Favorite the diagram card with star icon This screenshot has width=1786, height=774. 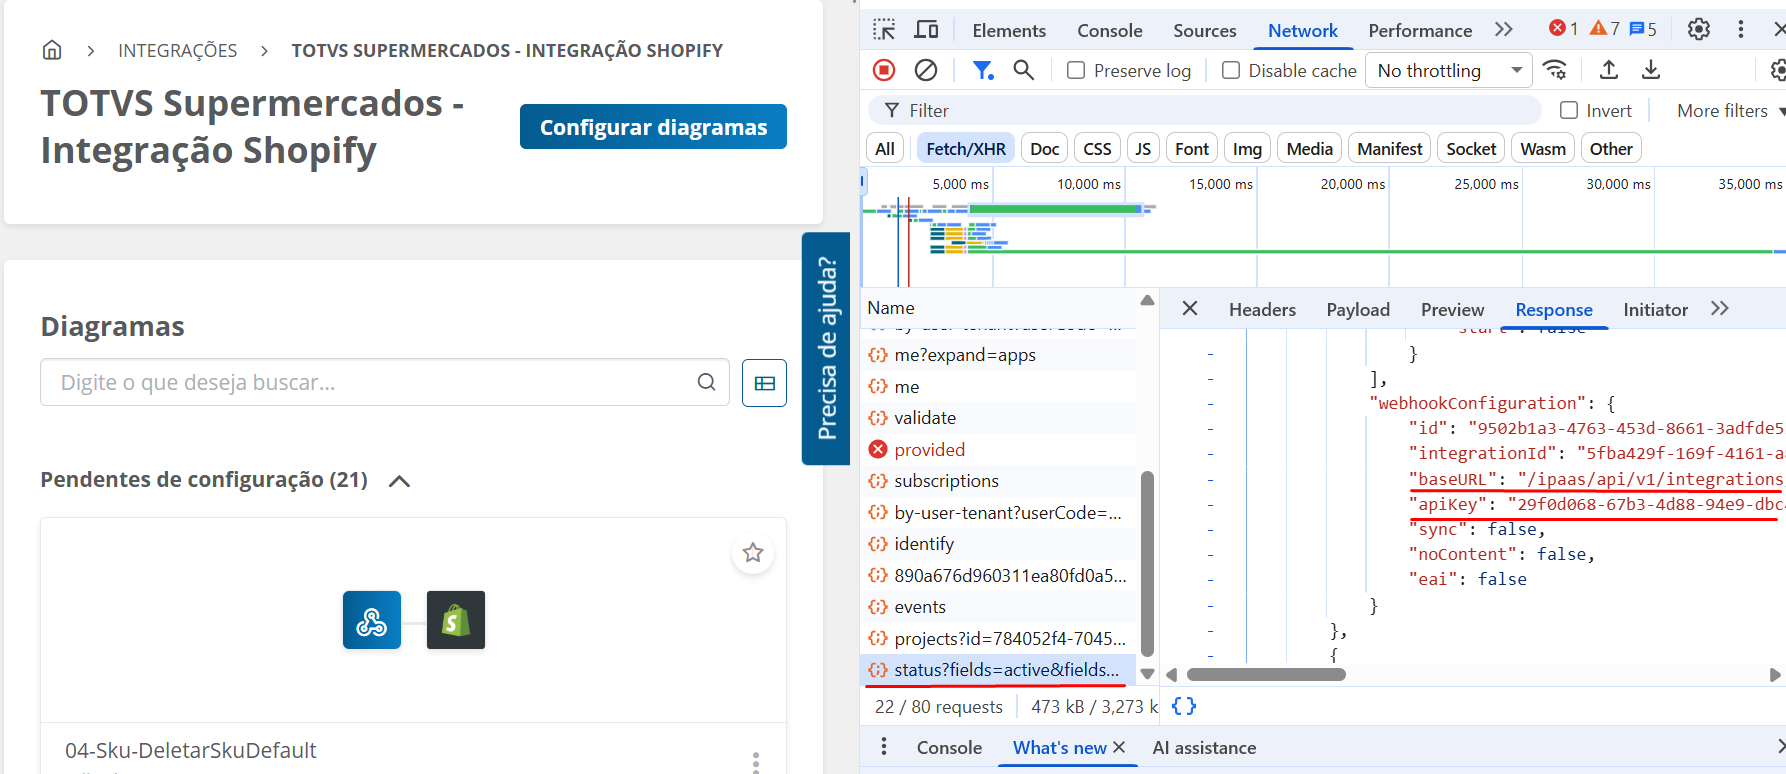click(x=753, y=553)
